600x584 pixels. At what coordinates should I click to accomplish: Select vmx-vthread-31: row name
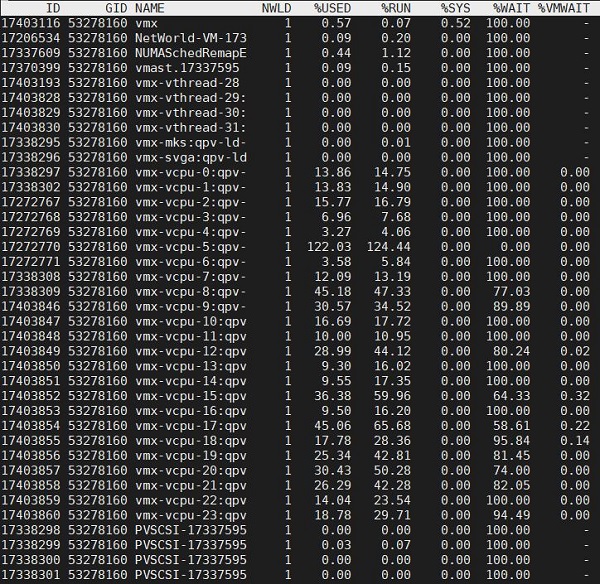(x=191, y=127)
